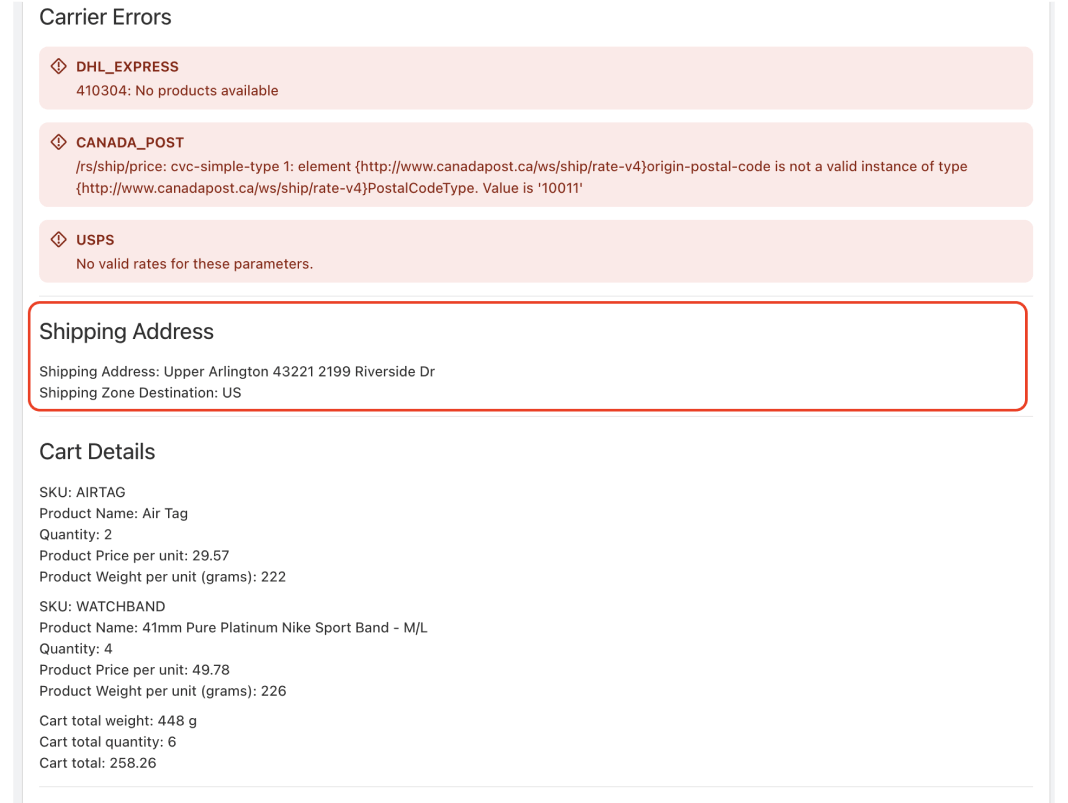The image size is (1068, 803).
Task: Click the Cart total weight line
Action: [x=118, y=721]
